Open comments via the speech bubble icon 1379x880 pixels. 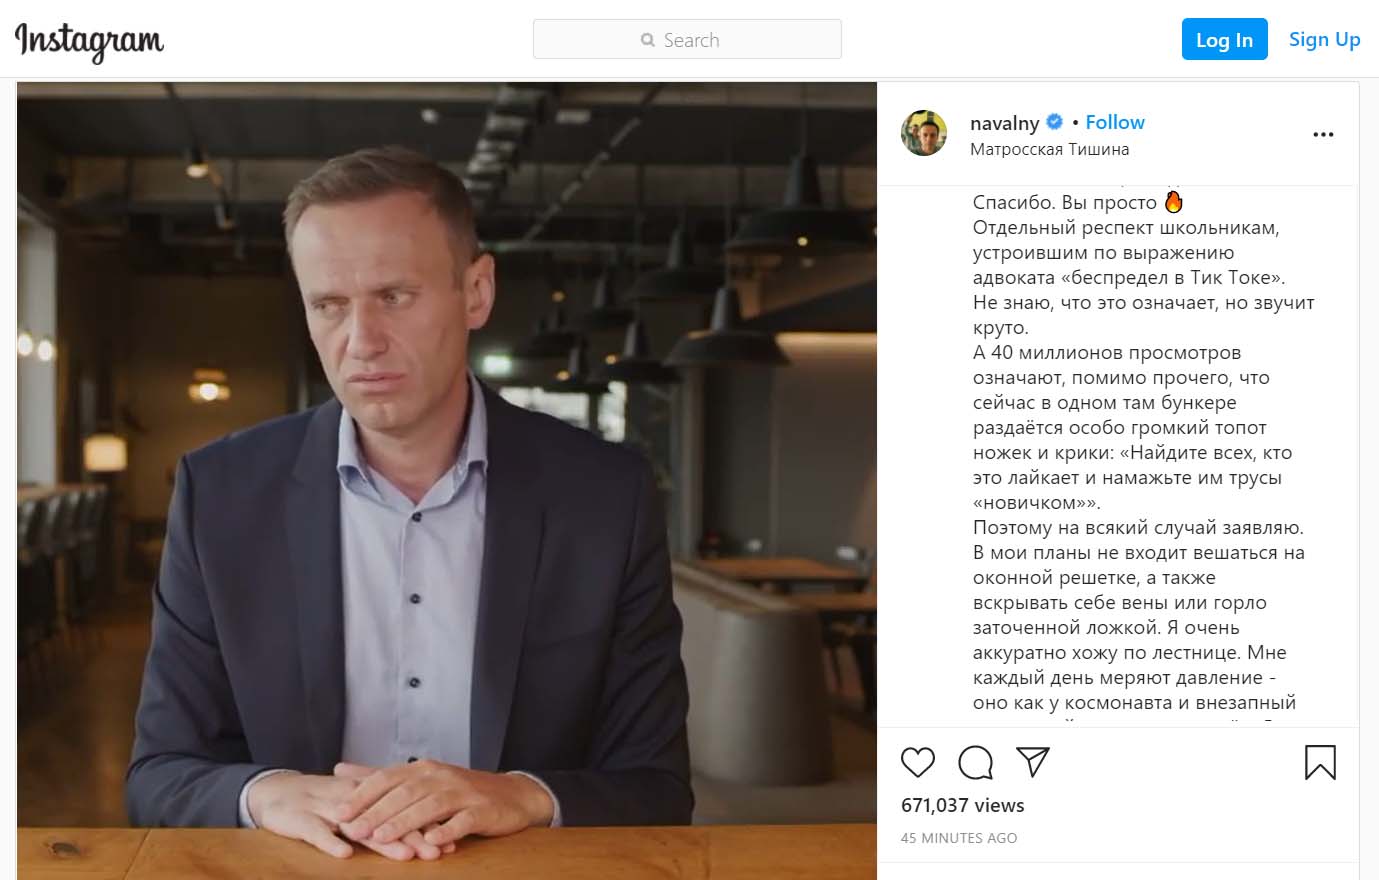pyautogui.click(x=975, y=763)
